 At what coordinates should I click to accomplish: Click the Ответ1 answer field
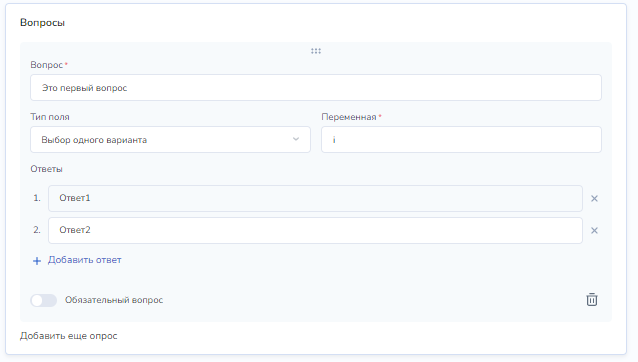pos(315,198)
